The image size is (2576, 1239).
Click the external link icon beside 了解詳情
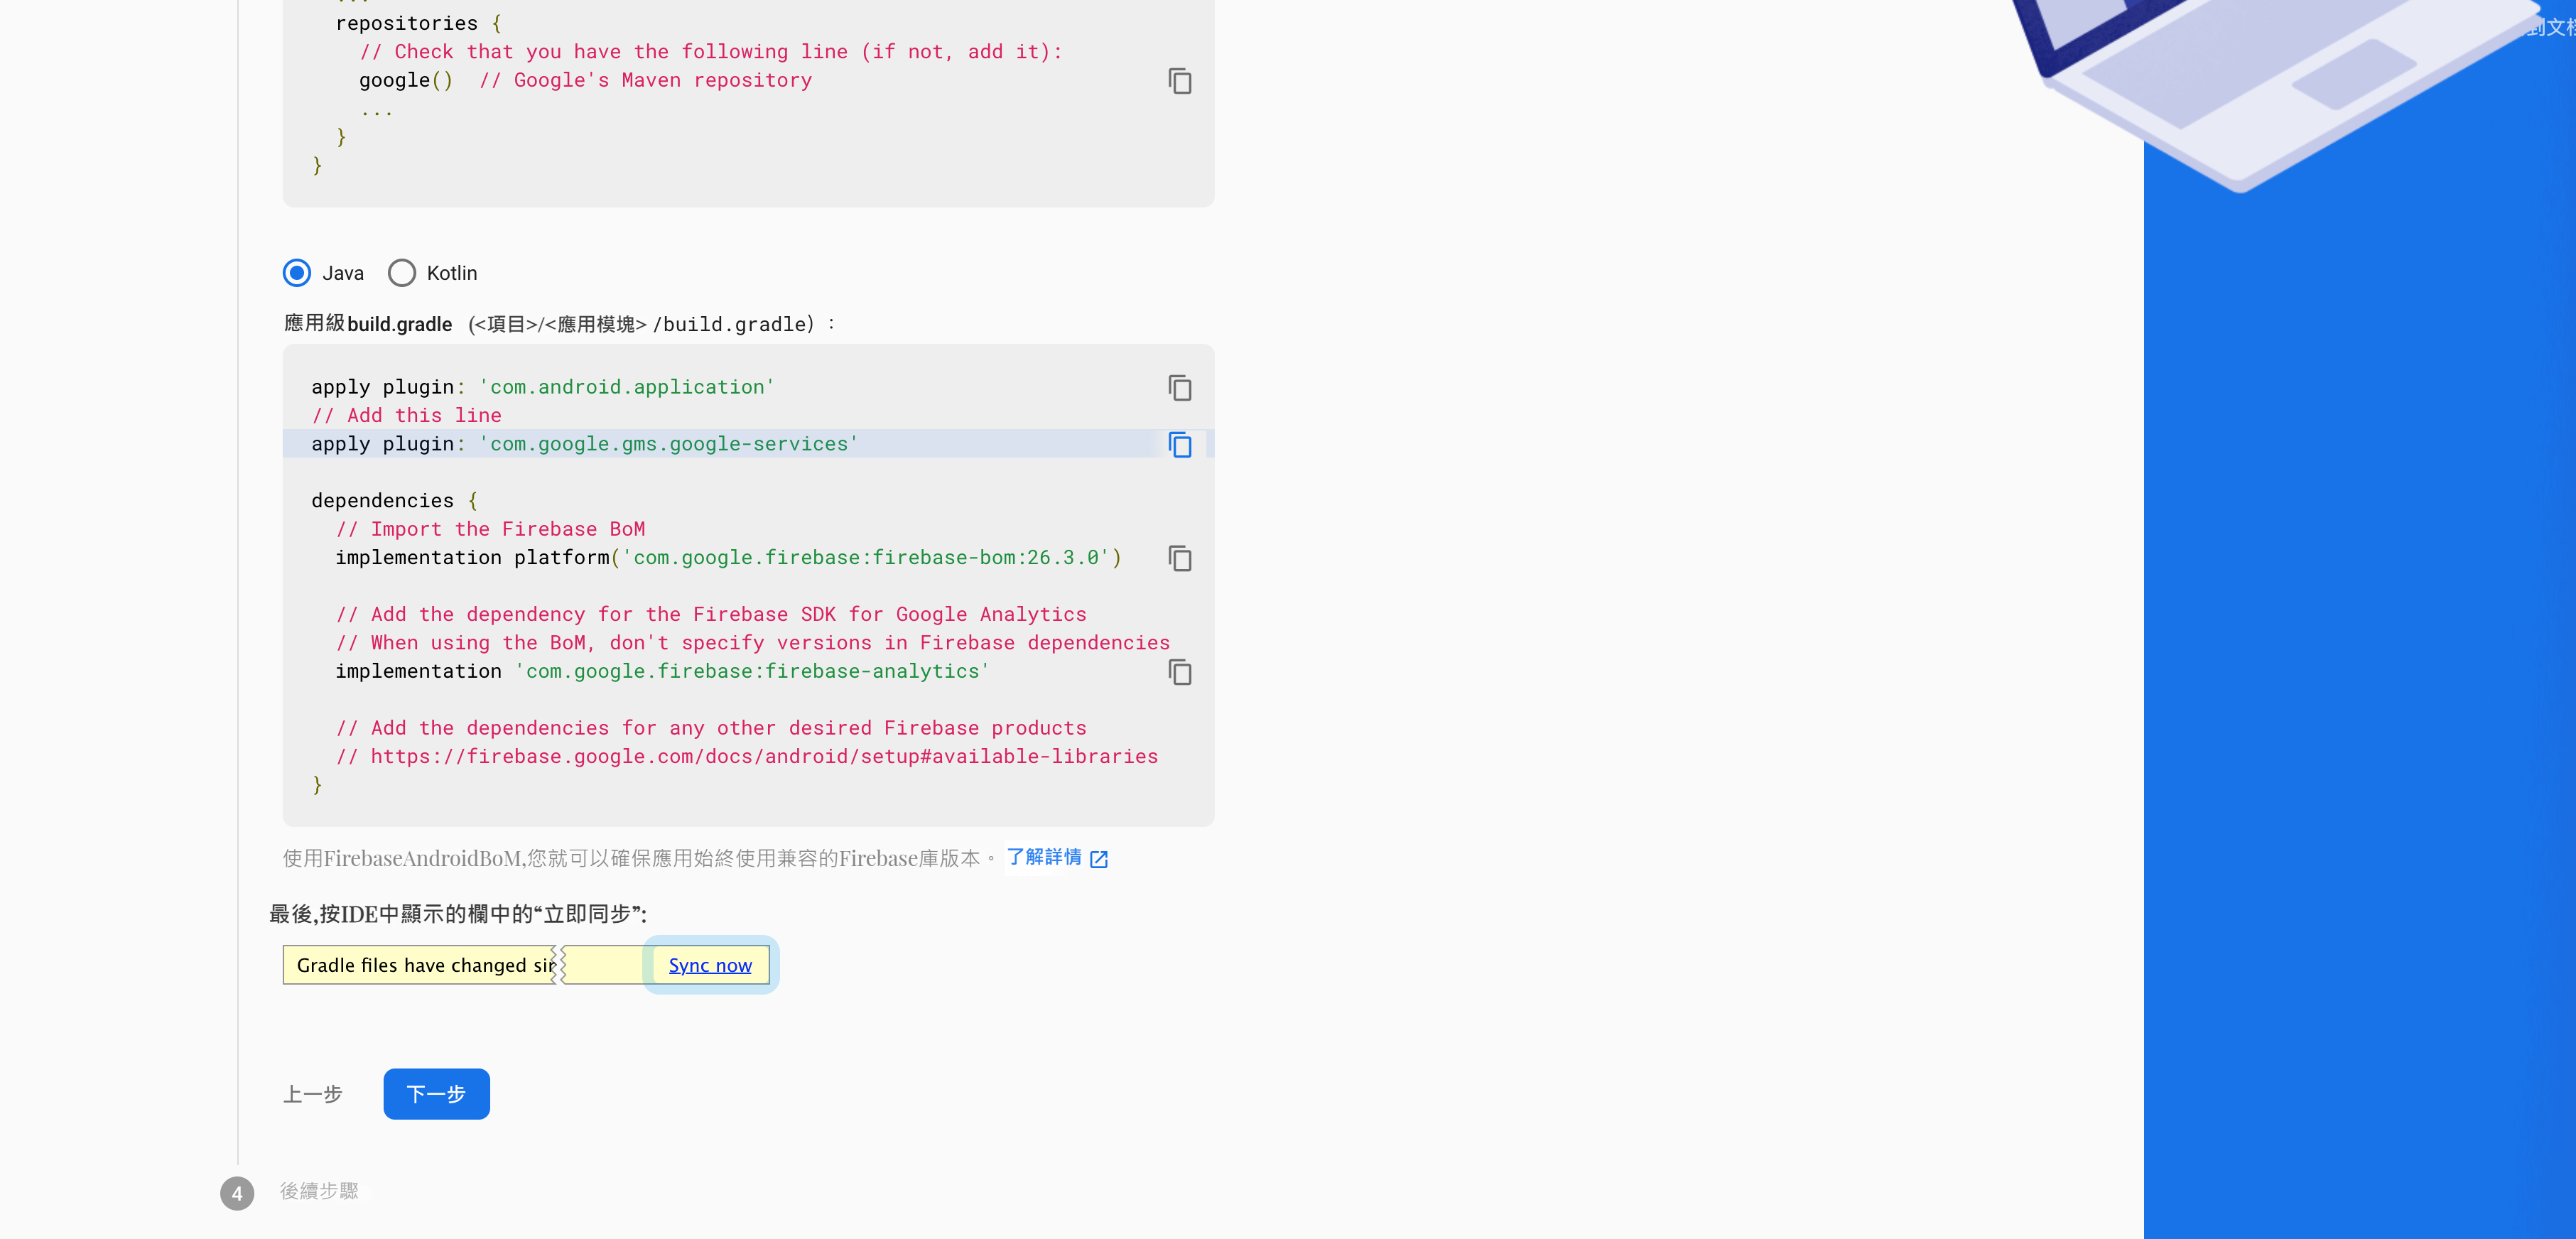pyautogui.click(x=1099, y=859)
